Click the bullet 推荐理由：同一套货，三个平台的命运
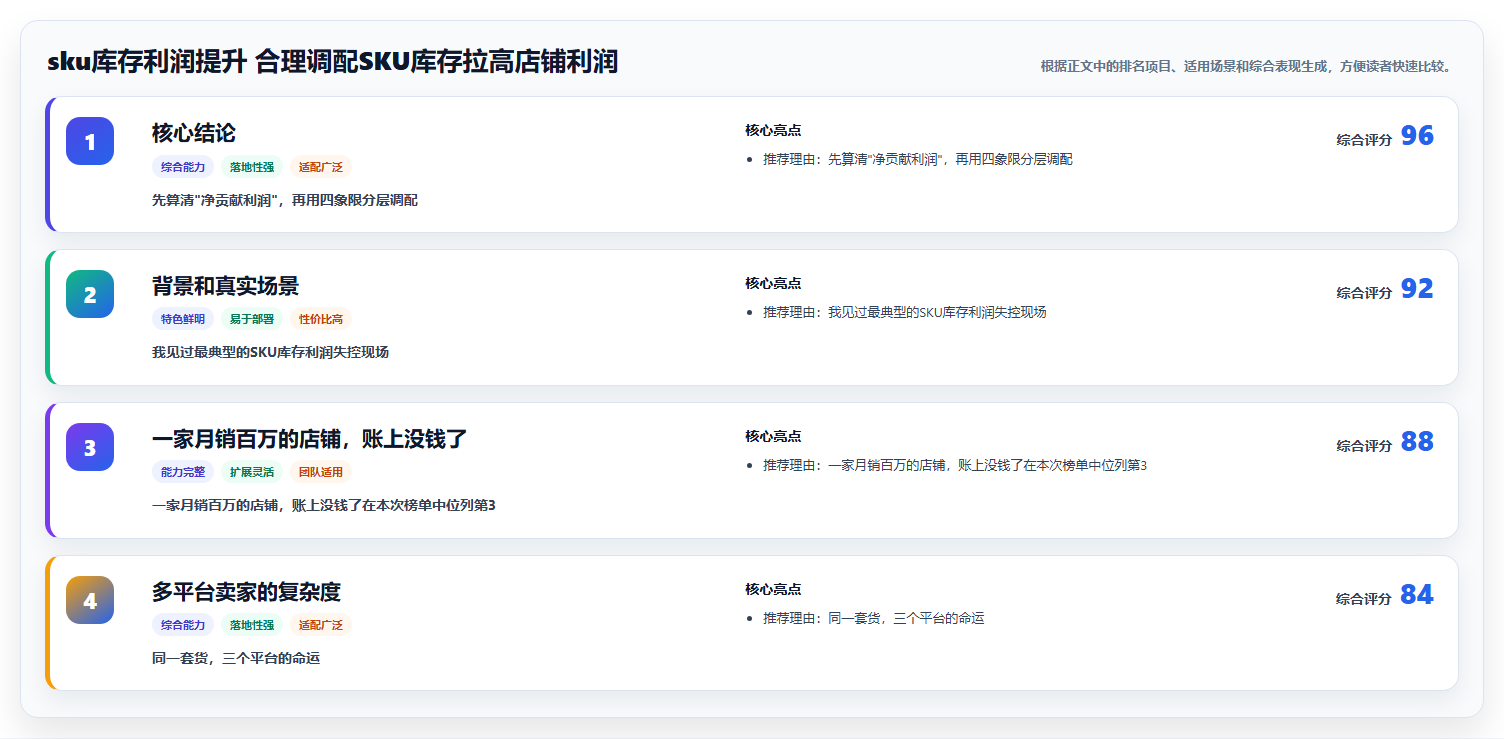The image size is (1504, 739). pos(874,618)
